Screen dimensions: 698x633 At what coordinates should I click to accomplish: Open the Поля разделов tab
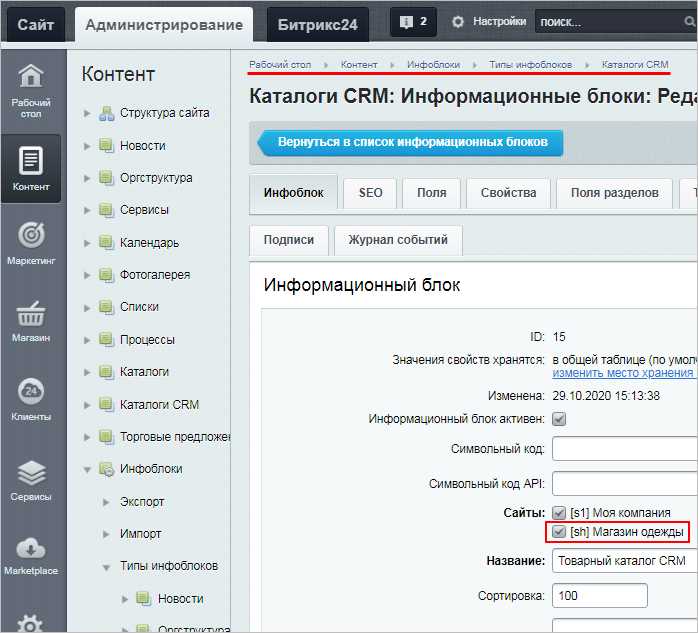pos(614,193)
